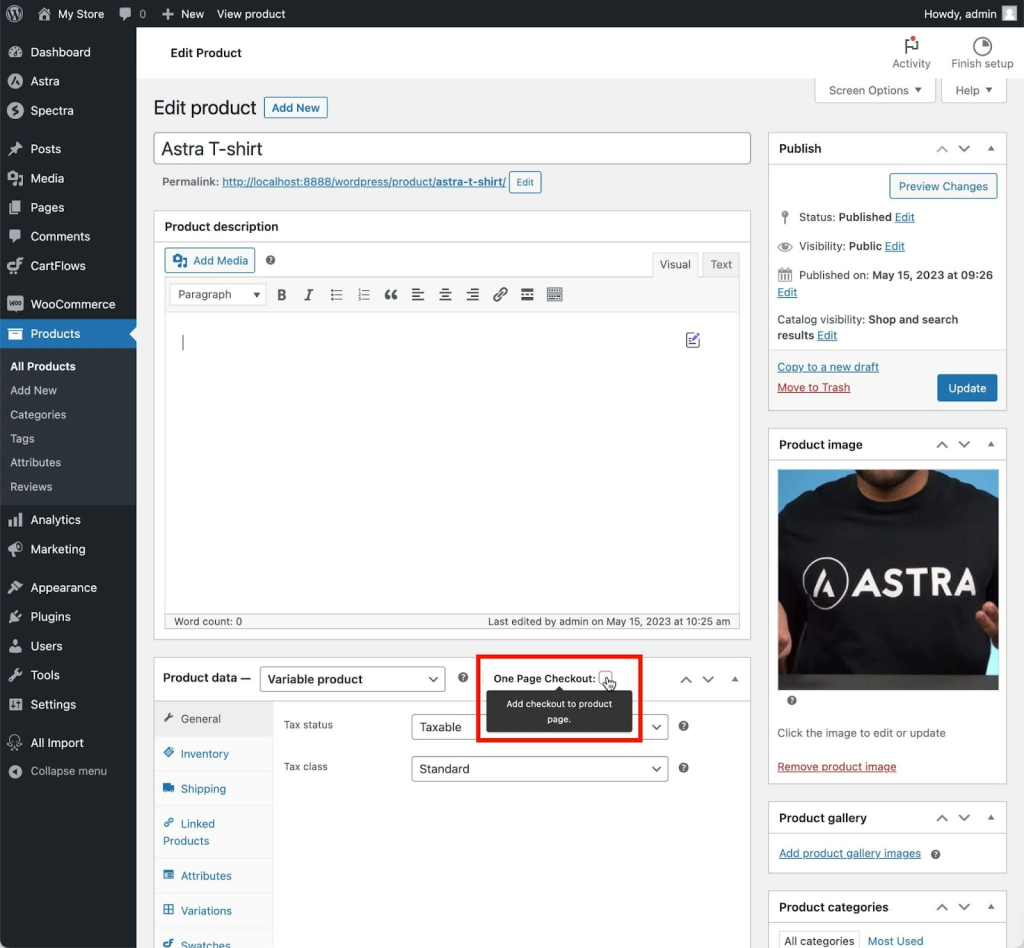Screen dimensions: 1024x948
Task: Insert a numbered list
Action: point(364,295)
